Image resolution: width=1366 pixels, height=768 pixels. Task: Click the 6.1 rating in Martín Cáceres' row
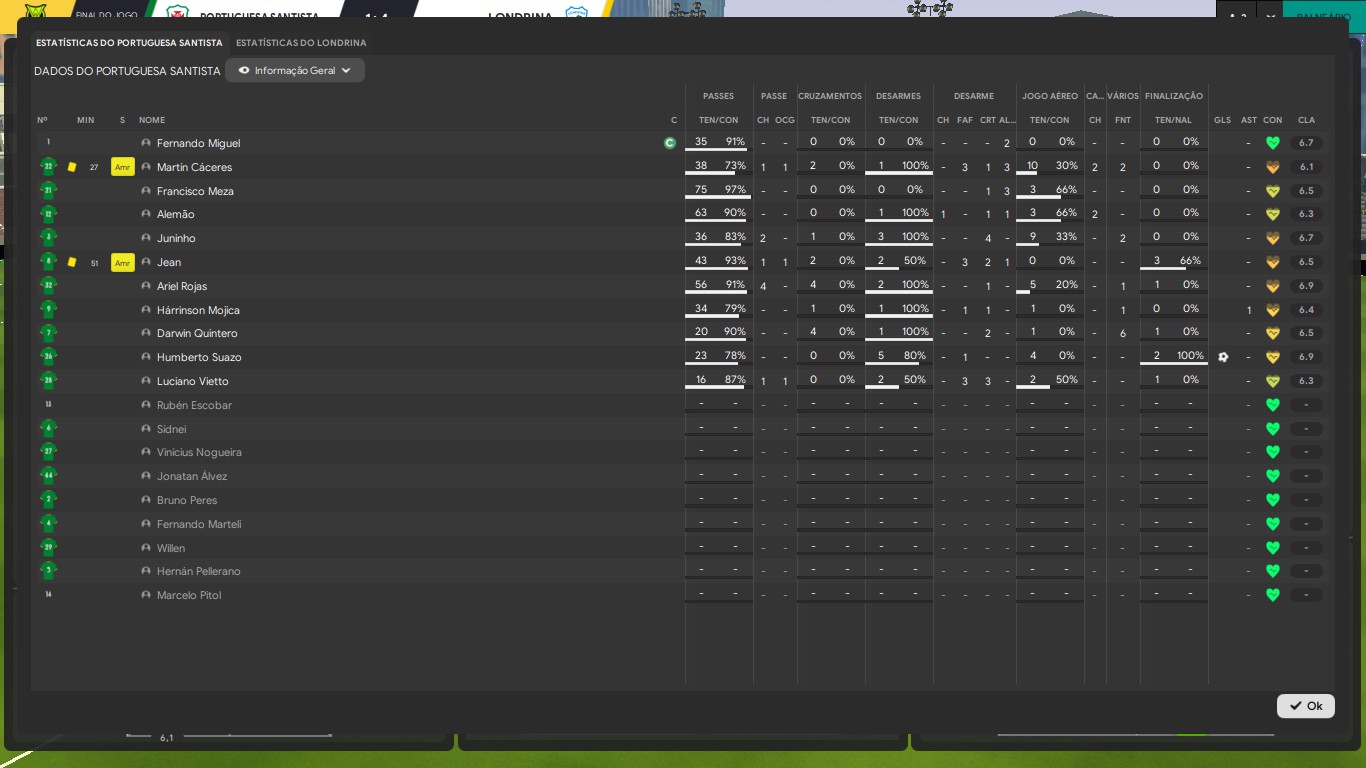(1306, 167)
